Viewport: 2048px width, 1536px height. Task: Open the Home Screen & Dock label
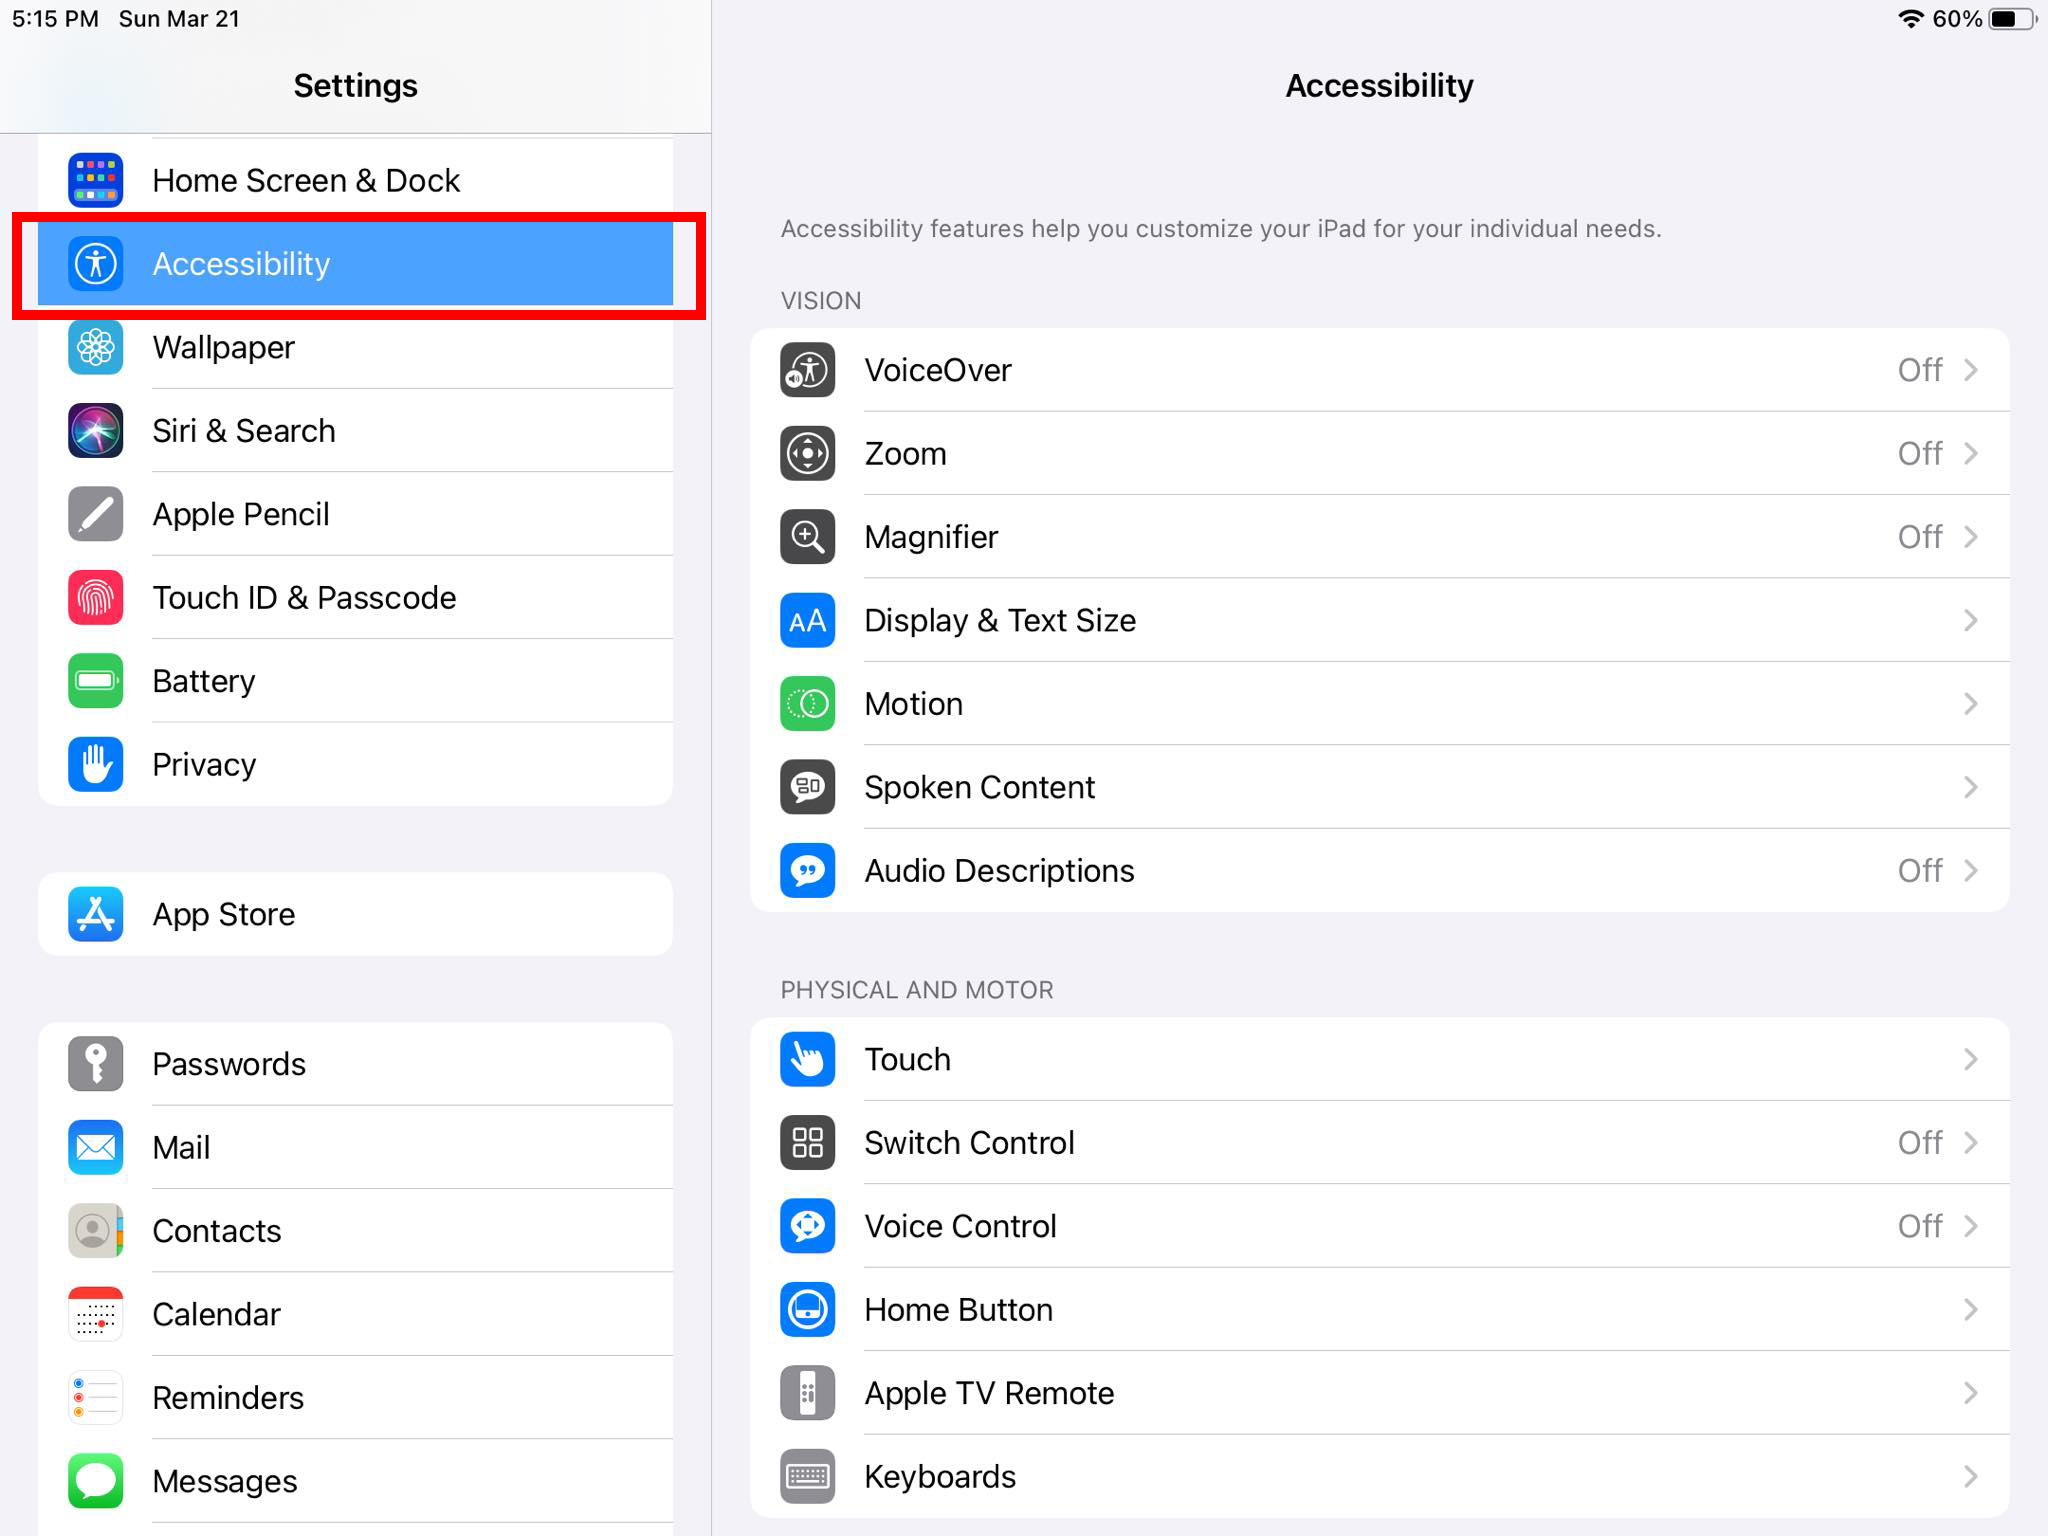click(306, 180)
